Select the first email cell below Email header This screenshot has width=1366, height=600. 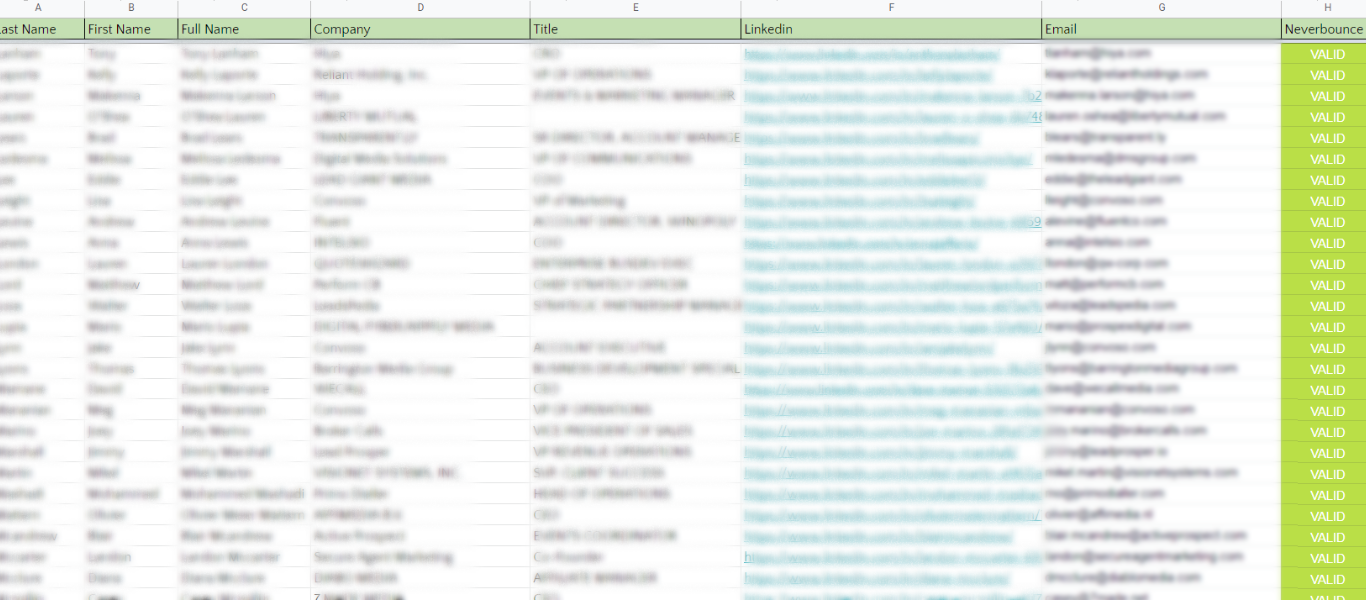click(x=1161, y=53)
